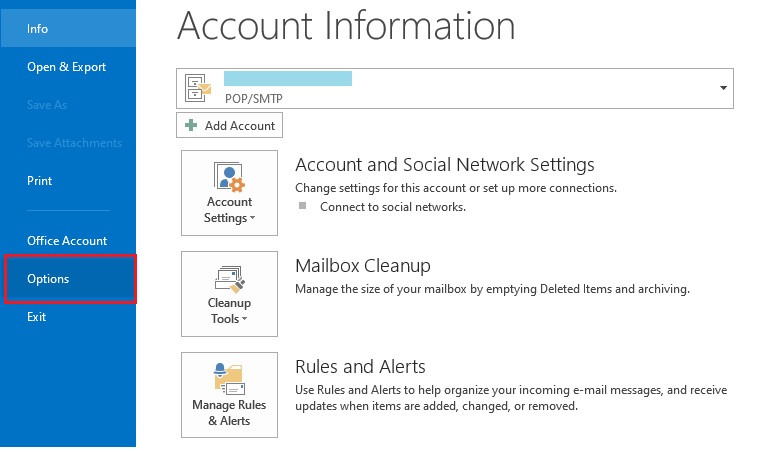761x452 pixels.
Task: Expand the POP/SMTP account selector dropdown
Action: [723, 88]
